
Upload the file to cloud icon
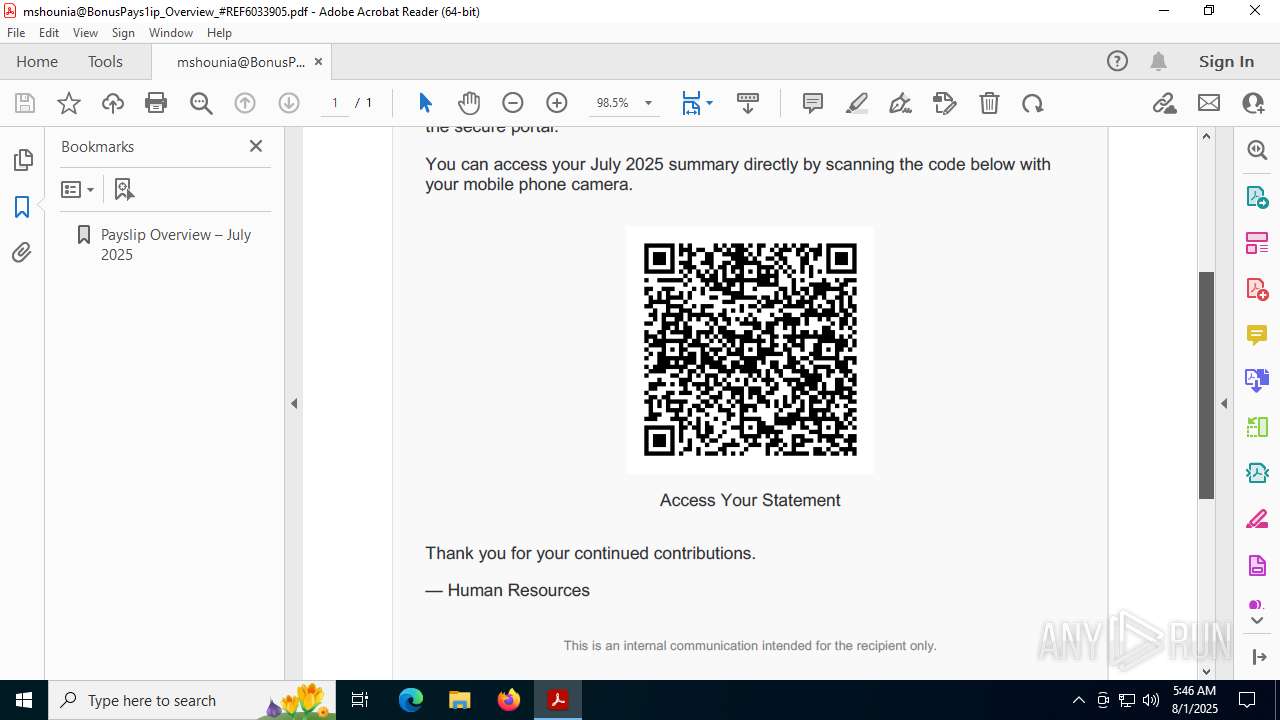tap(113, 103)
